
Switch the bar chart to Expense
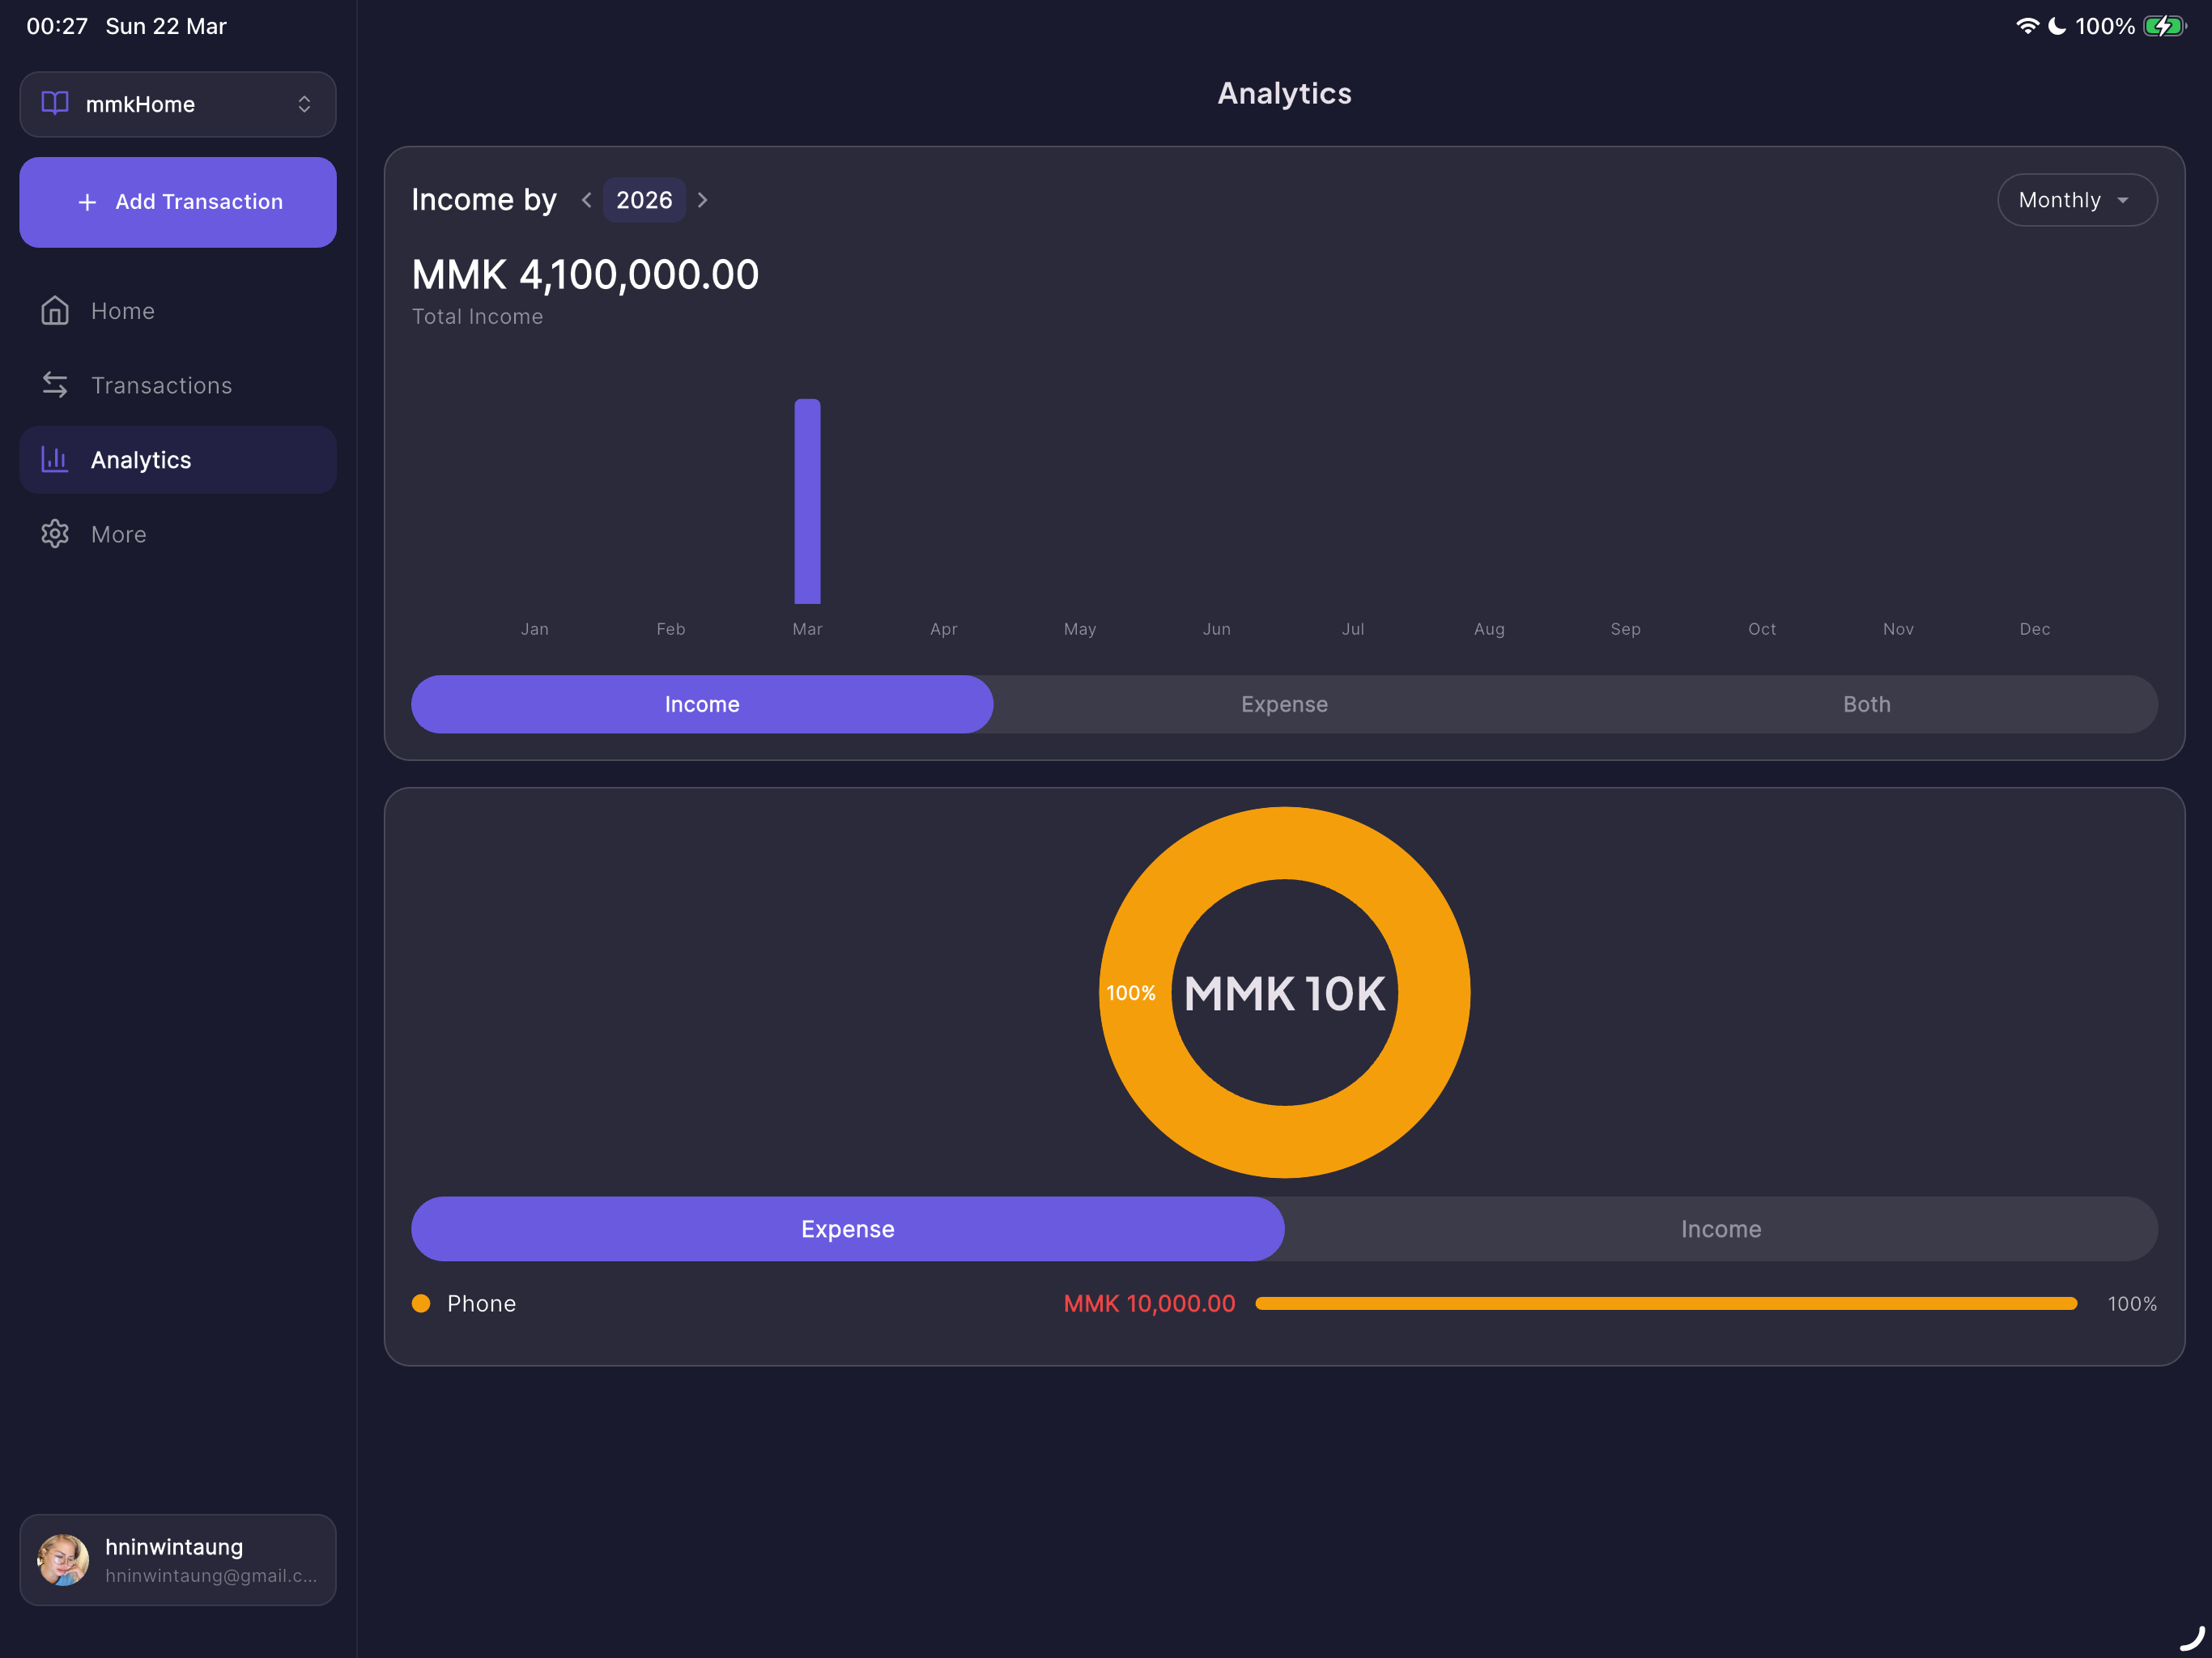(1284, 704)
